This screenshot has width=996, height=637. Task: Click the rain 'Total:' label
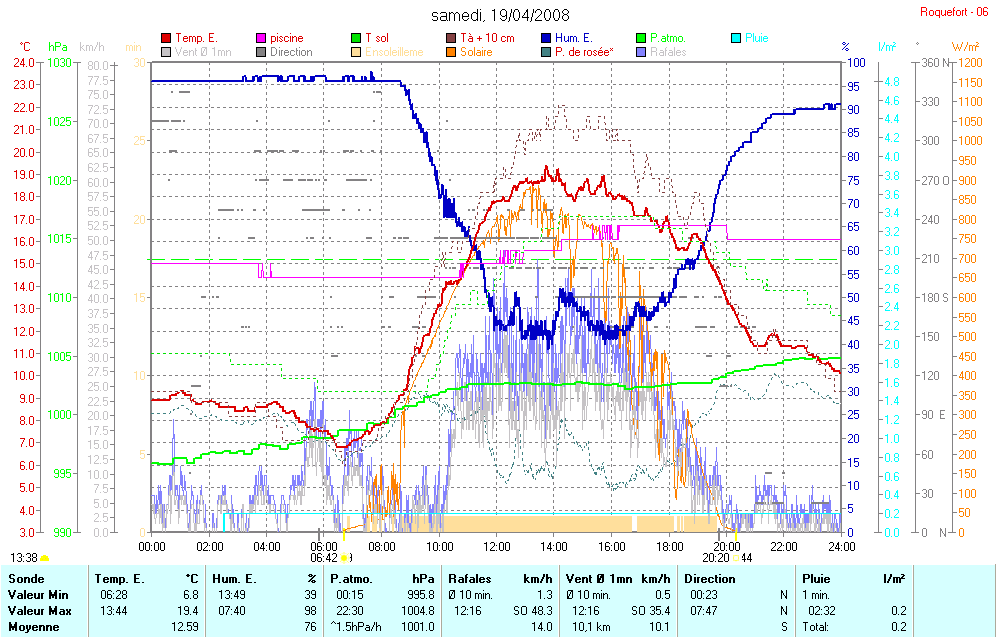(x=816, y=627)
